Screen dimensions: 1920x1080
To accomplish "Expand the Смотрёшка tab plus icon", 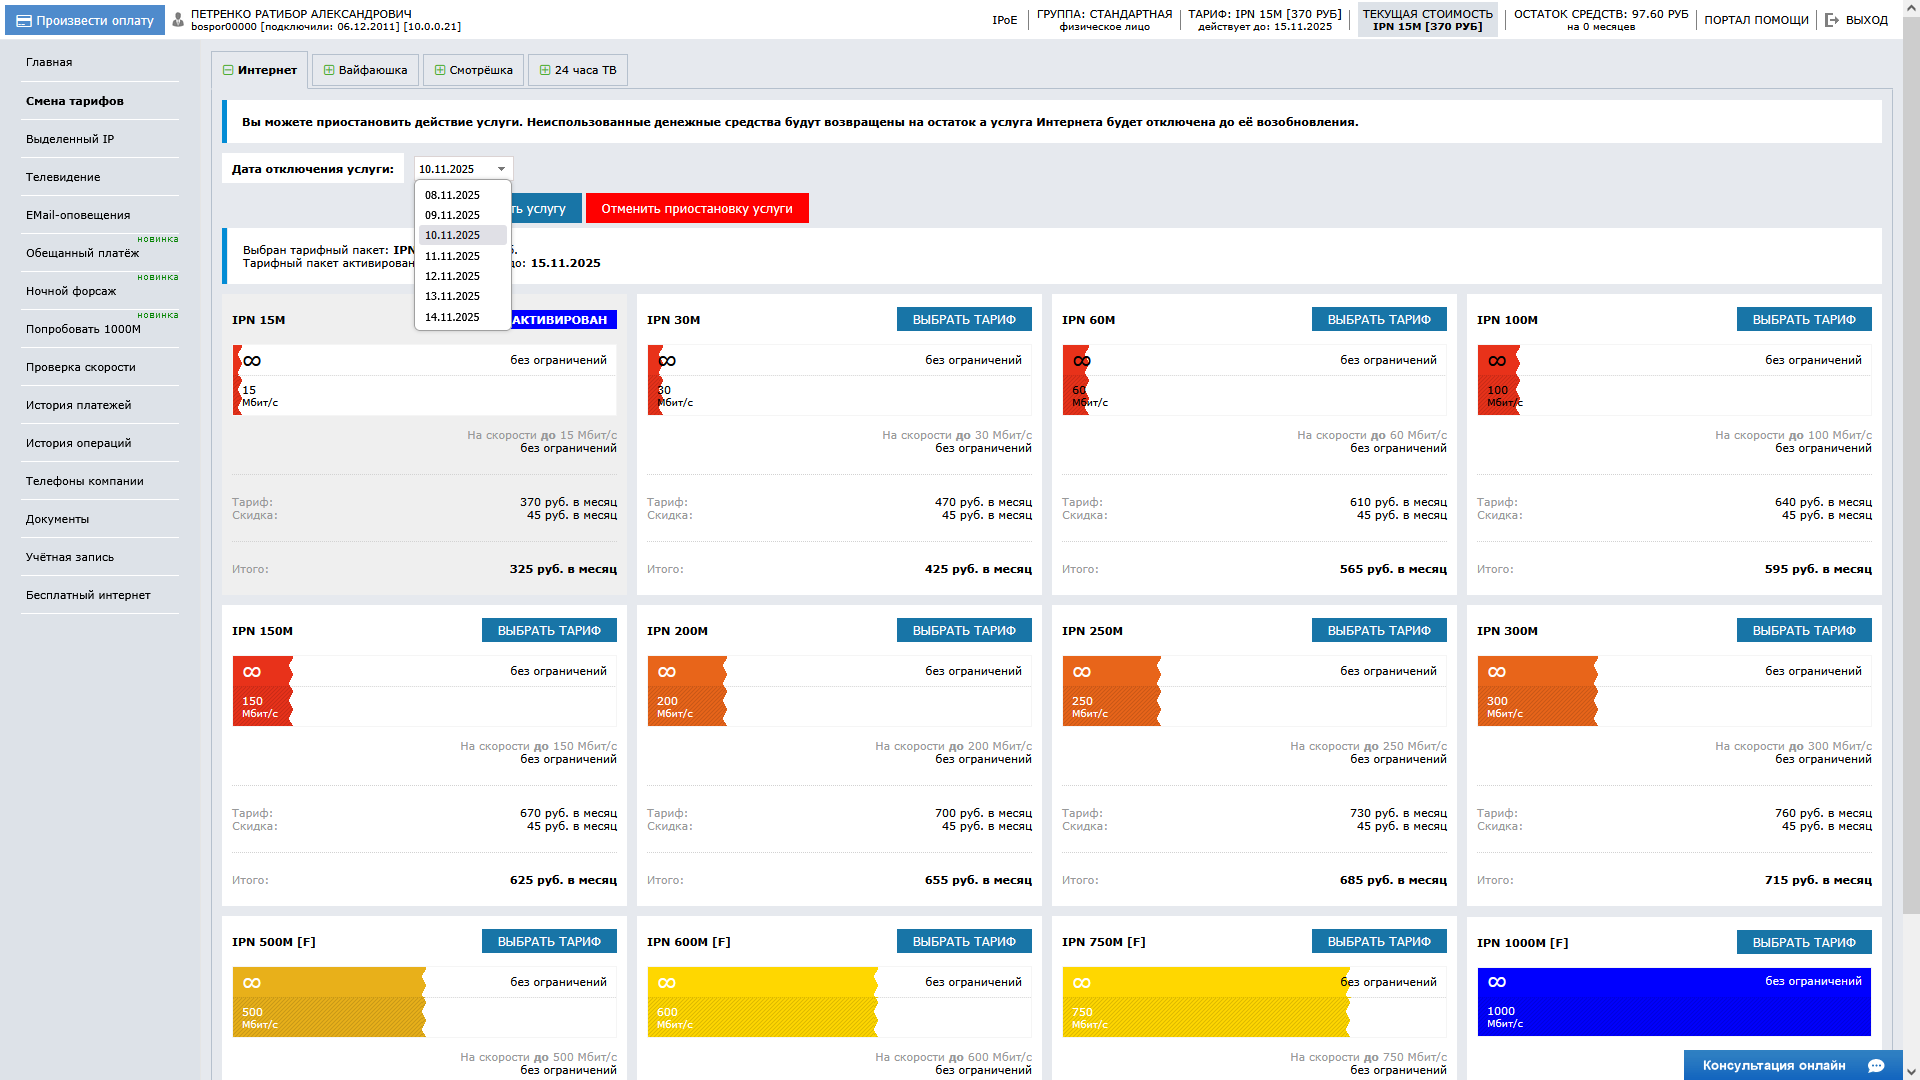I will click(440, 70).
